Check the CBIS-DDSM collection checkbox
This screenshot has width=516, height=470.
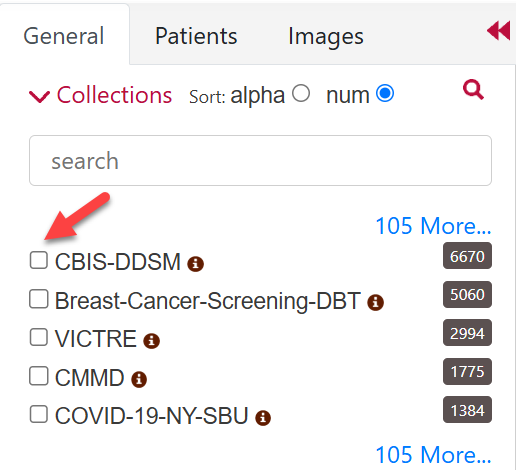[39, 260]
